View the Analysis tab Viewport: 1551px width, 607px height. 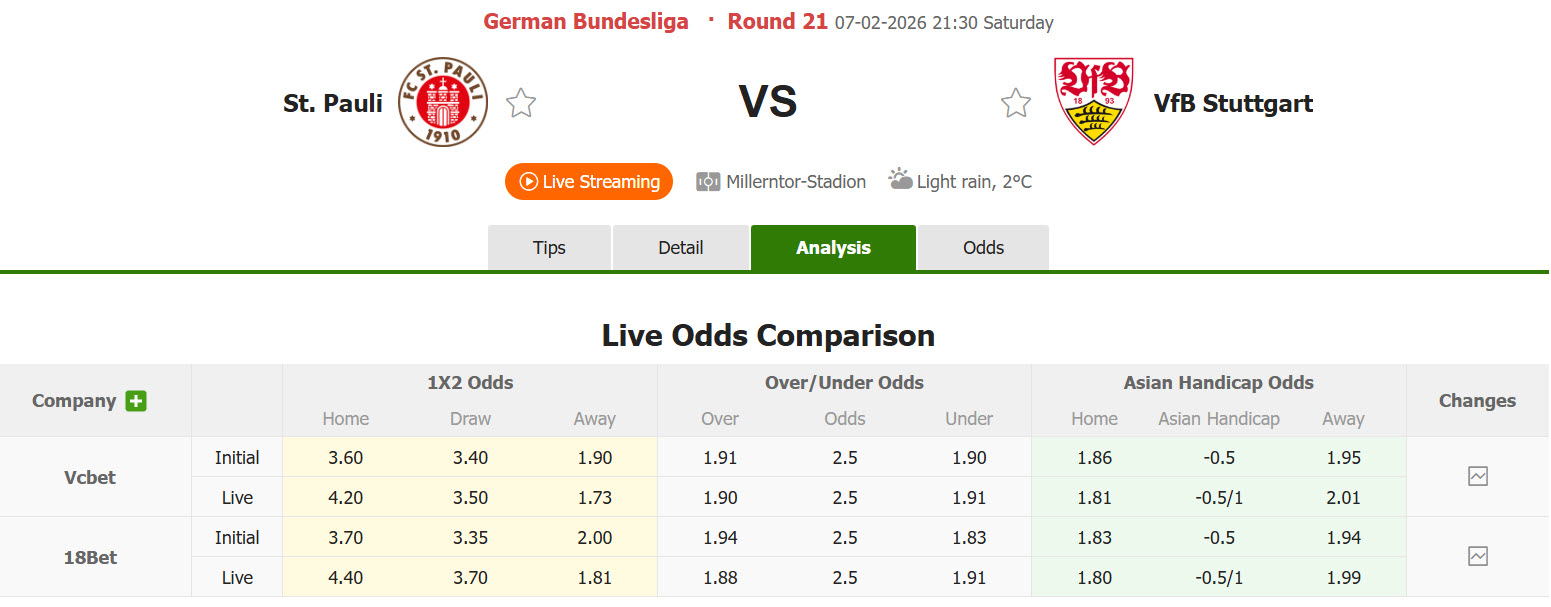(833, 247)
